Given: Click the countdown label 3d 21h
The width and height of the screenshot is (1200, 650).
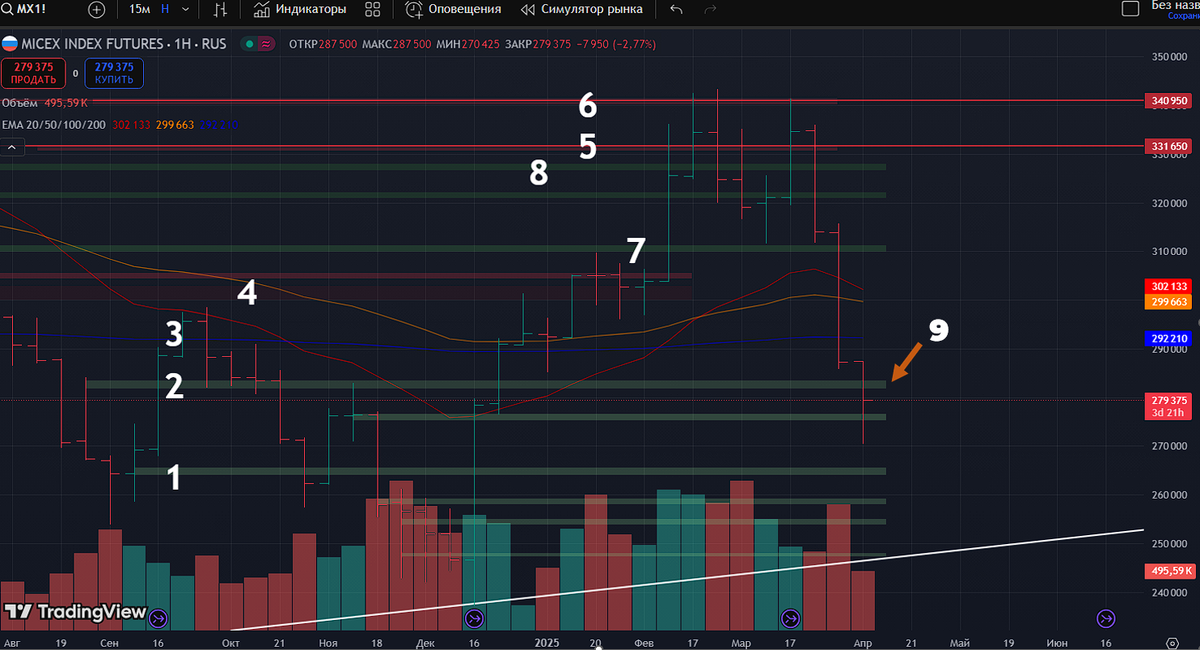Looking at the screenshot, I should (x=1168, y=413).
